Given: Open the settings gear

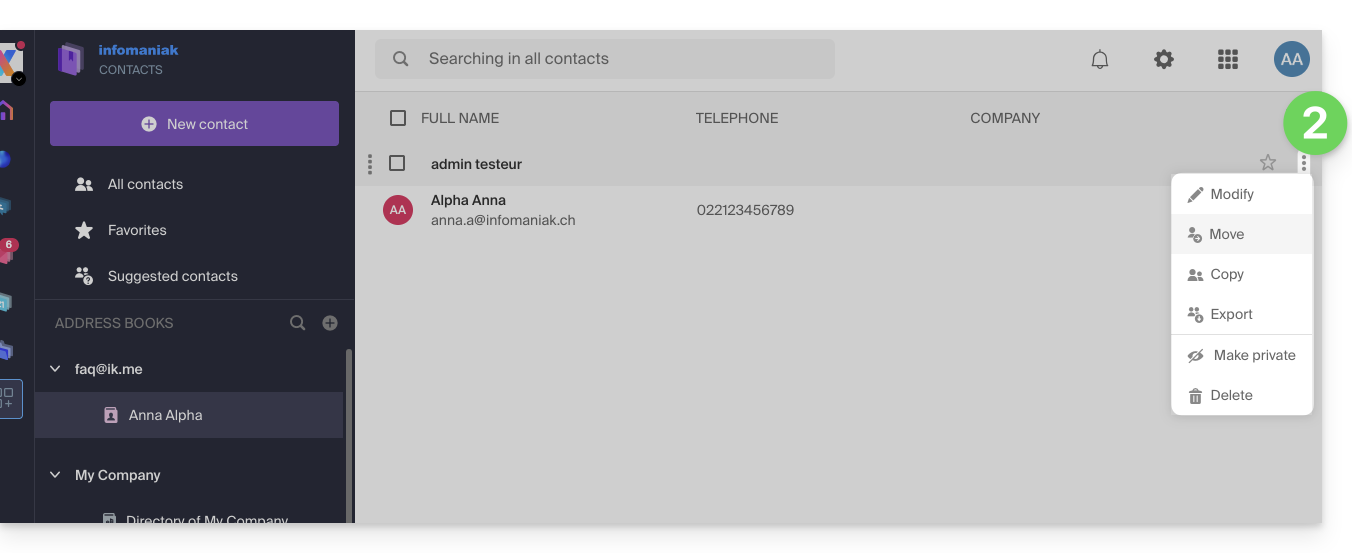Looking at the screenshot, I should [1164, 59].
